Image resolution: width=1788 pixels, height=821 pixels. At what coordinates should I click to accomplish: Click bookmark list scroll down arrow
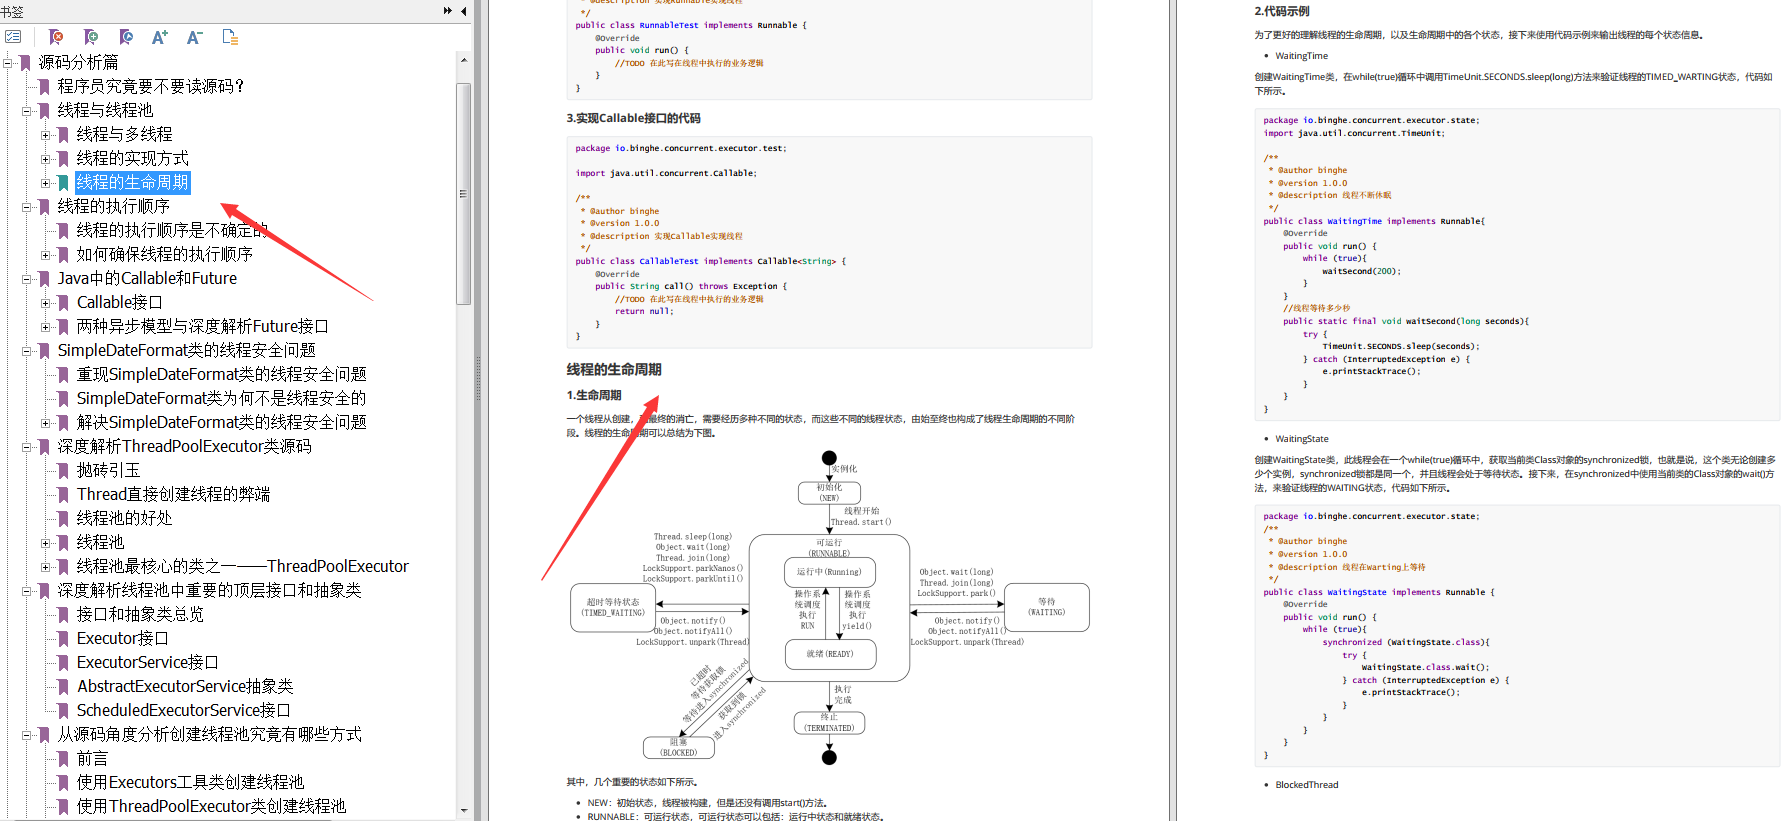point(463,811)
